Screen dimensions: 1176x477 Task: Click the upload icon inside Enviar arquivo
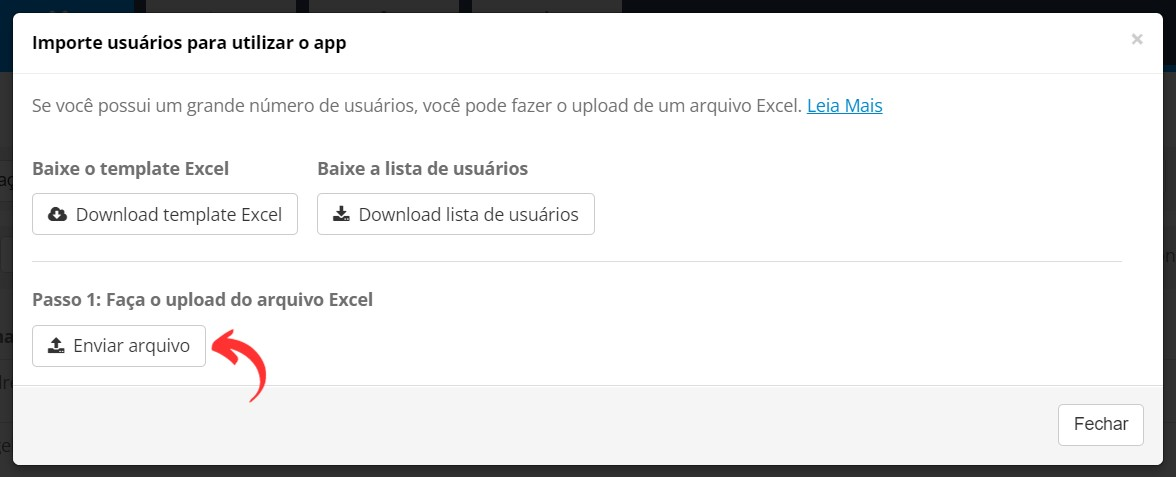pyautogui.click(x=56, y=346)
